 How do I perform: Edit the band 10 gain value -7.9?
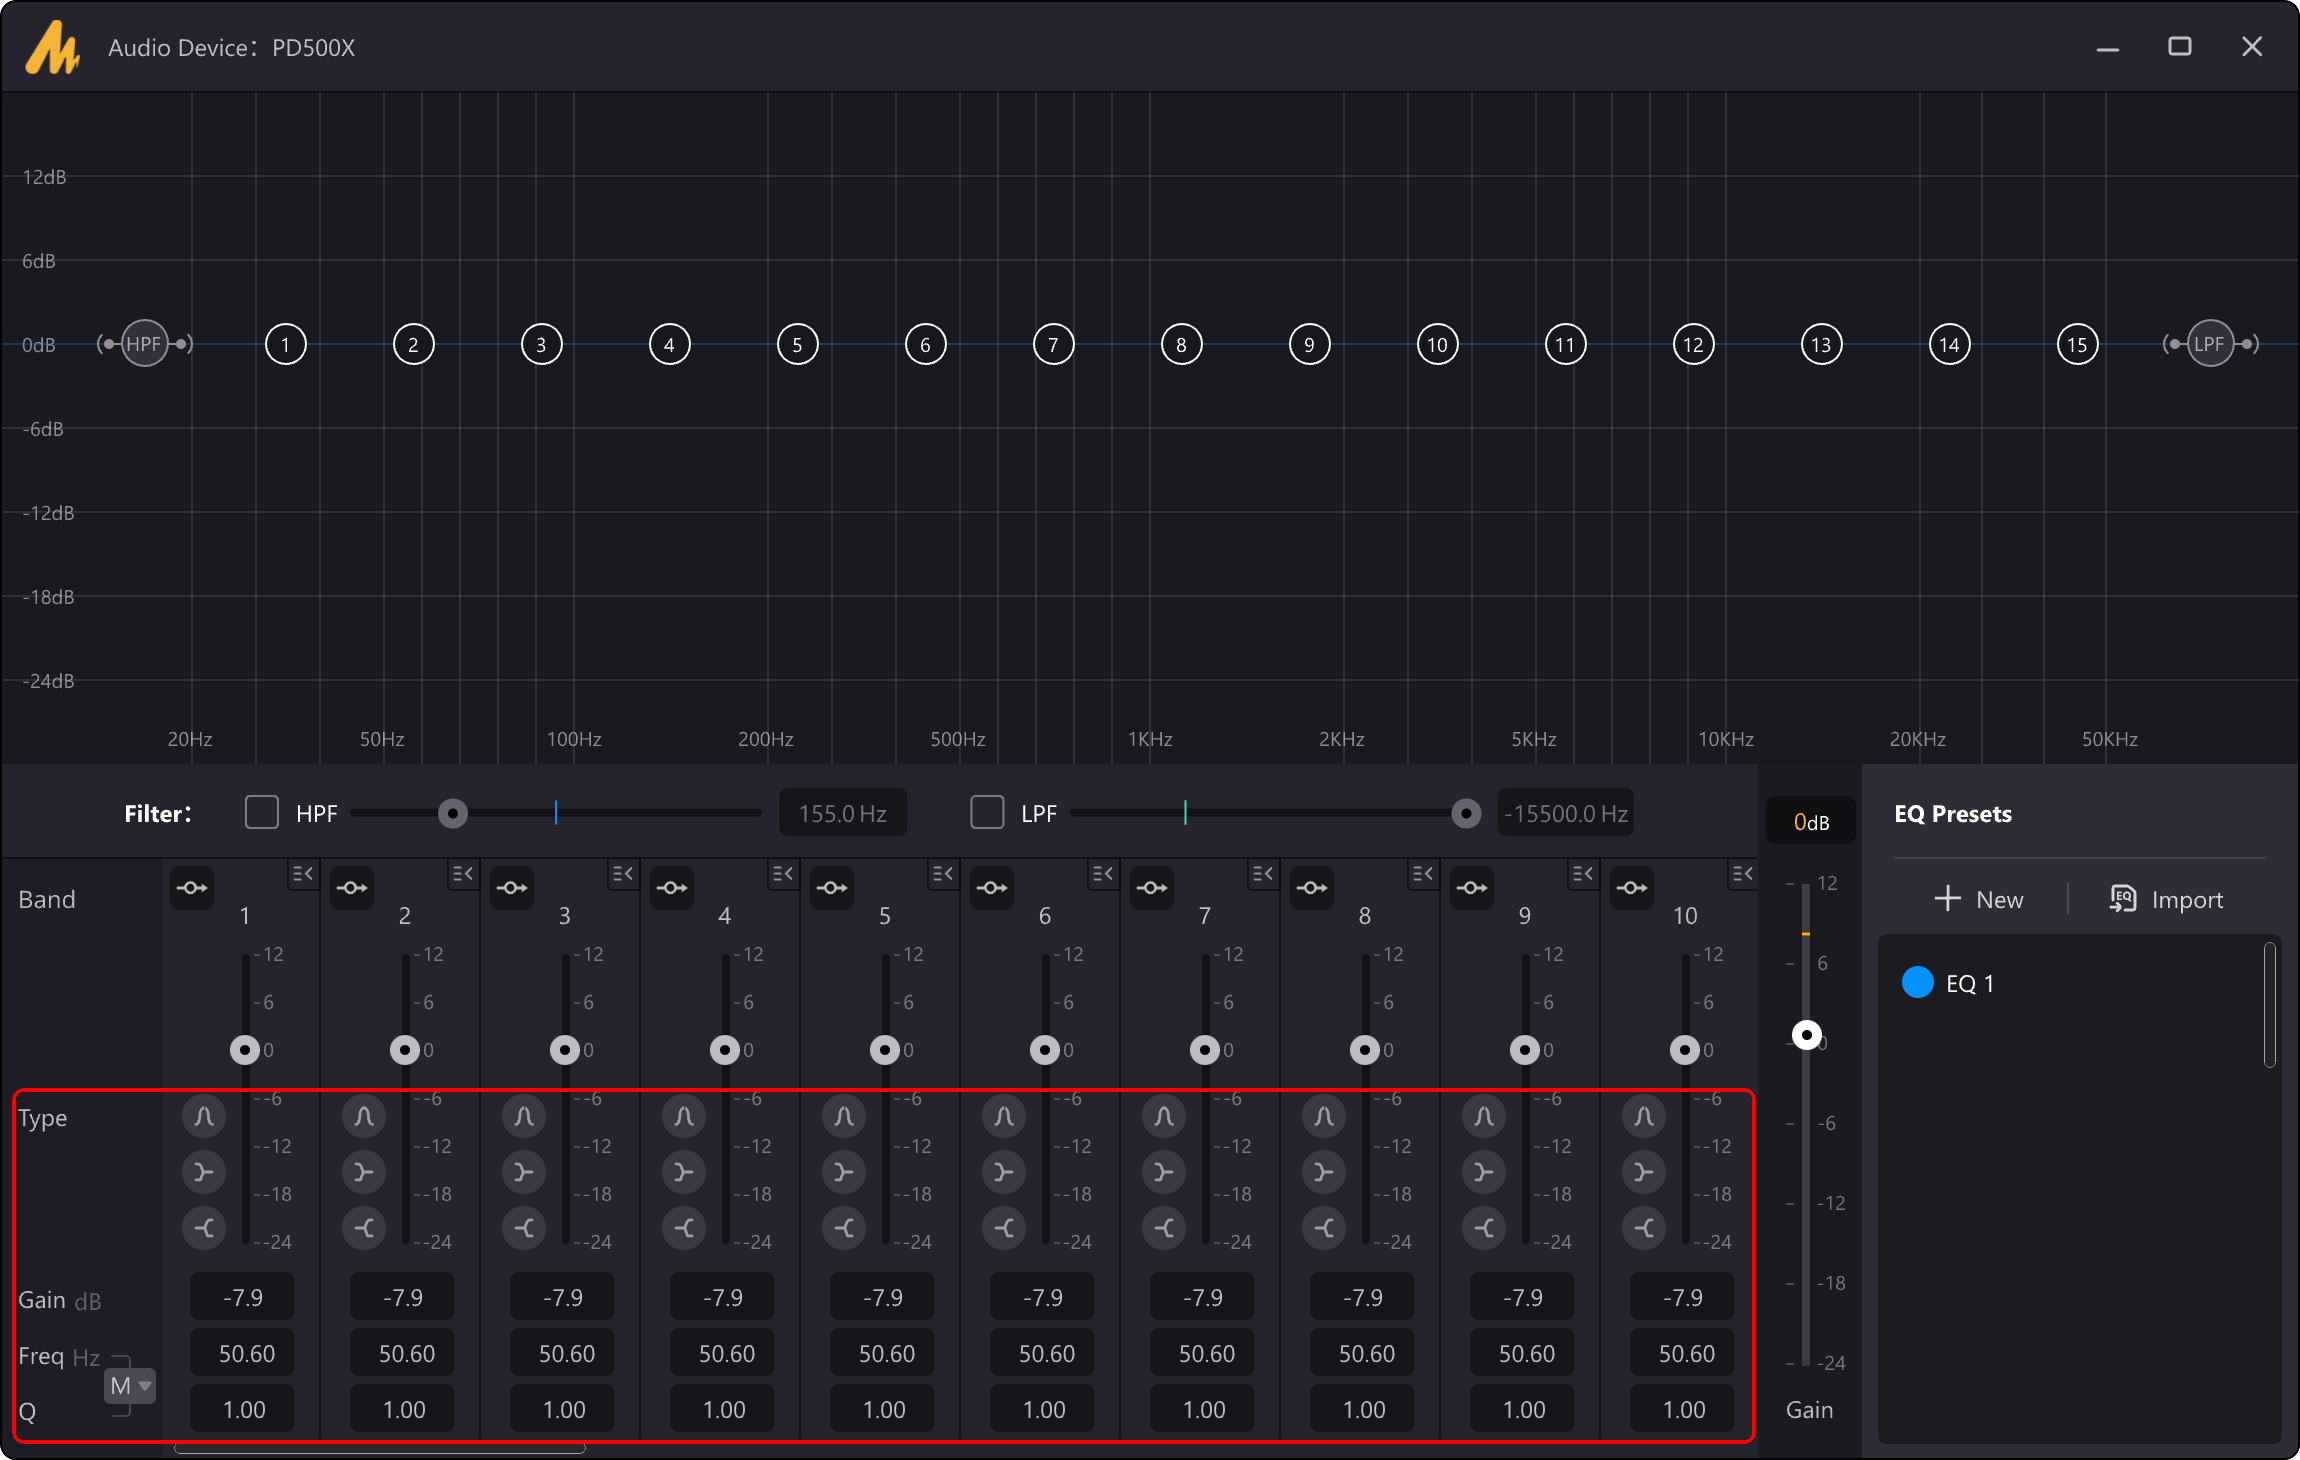coord(1682,1297)
